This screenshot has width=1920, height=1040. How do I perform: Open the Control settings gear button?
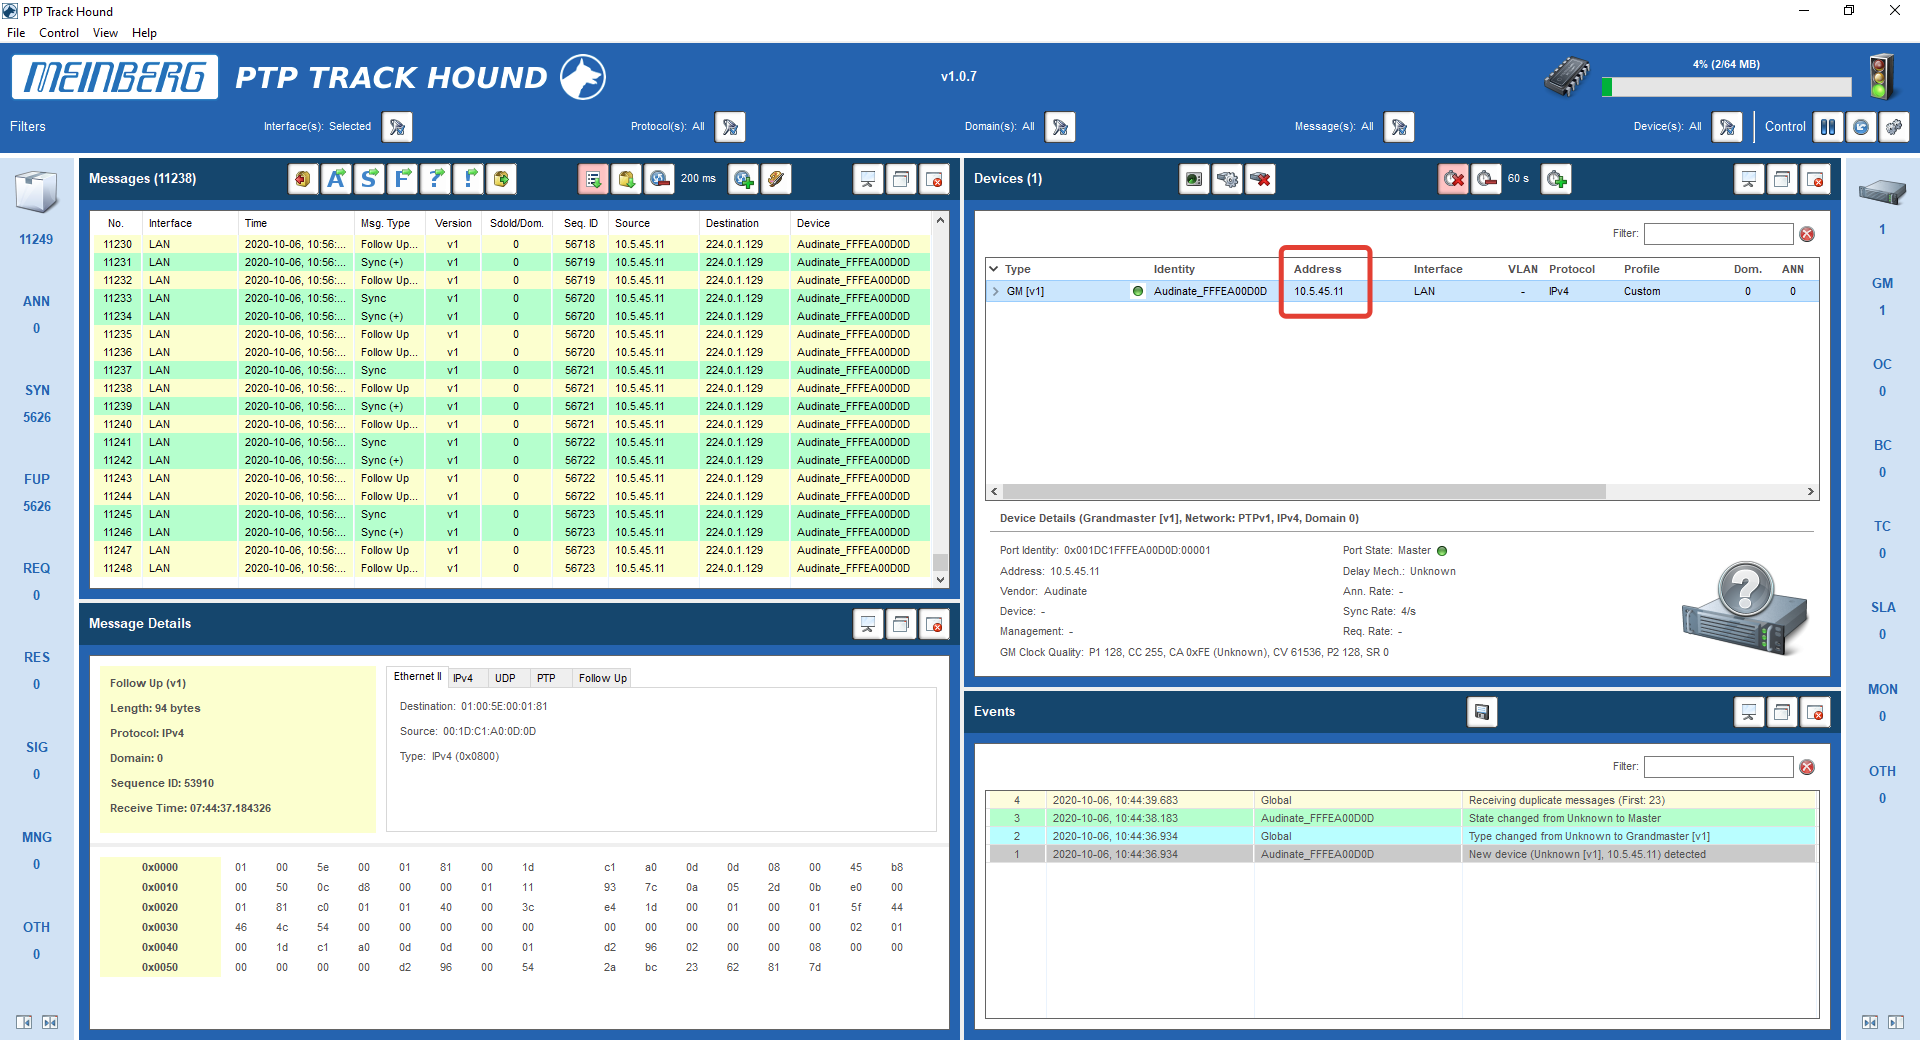[1894, 127]
